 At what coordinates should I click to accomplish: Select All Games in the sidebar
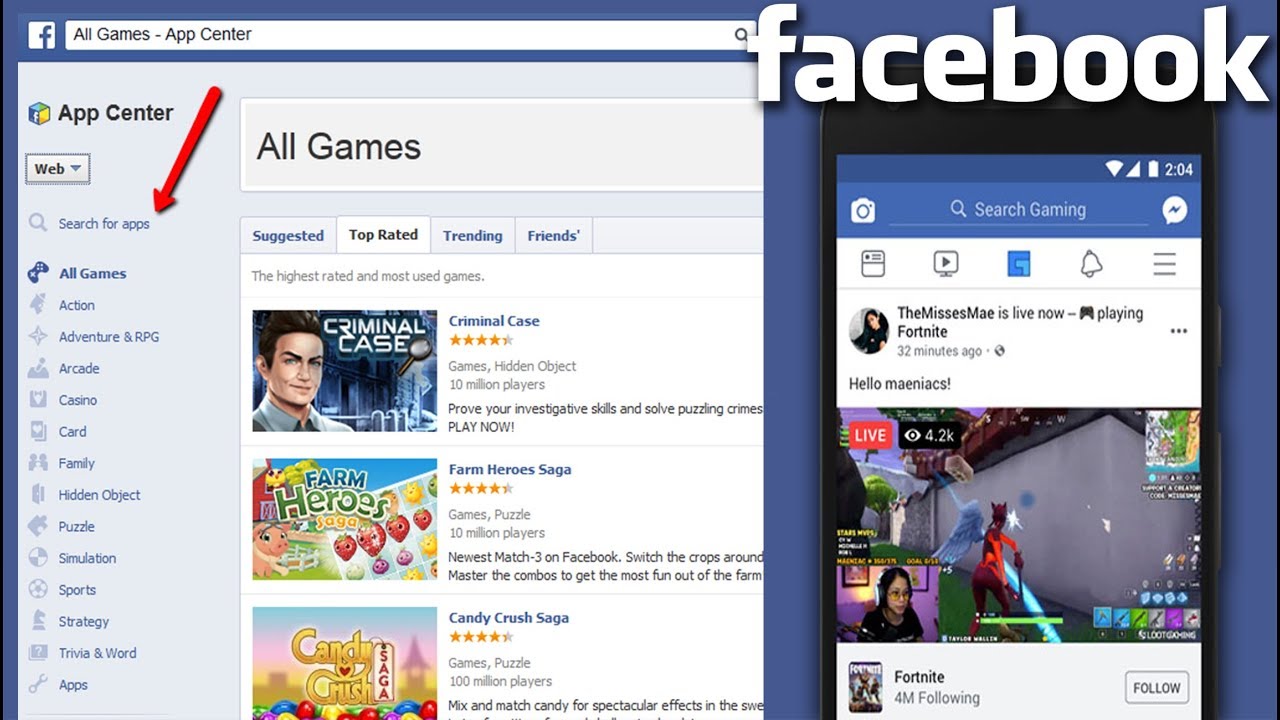tap(92, 273)
